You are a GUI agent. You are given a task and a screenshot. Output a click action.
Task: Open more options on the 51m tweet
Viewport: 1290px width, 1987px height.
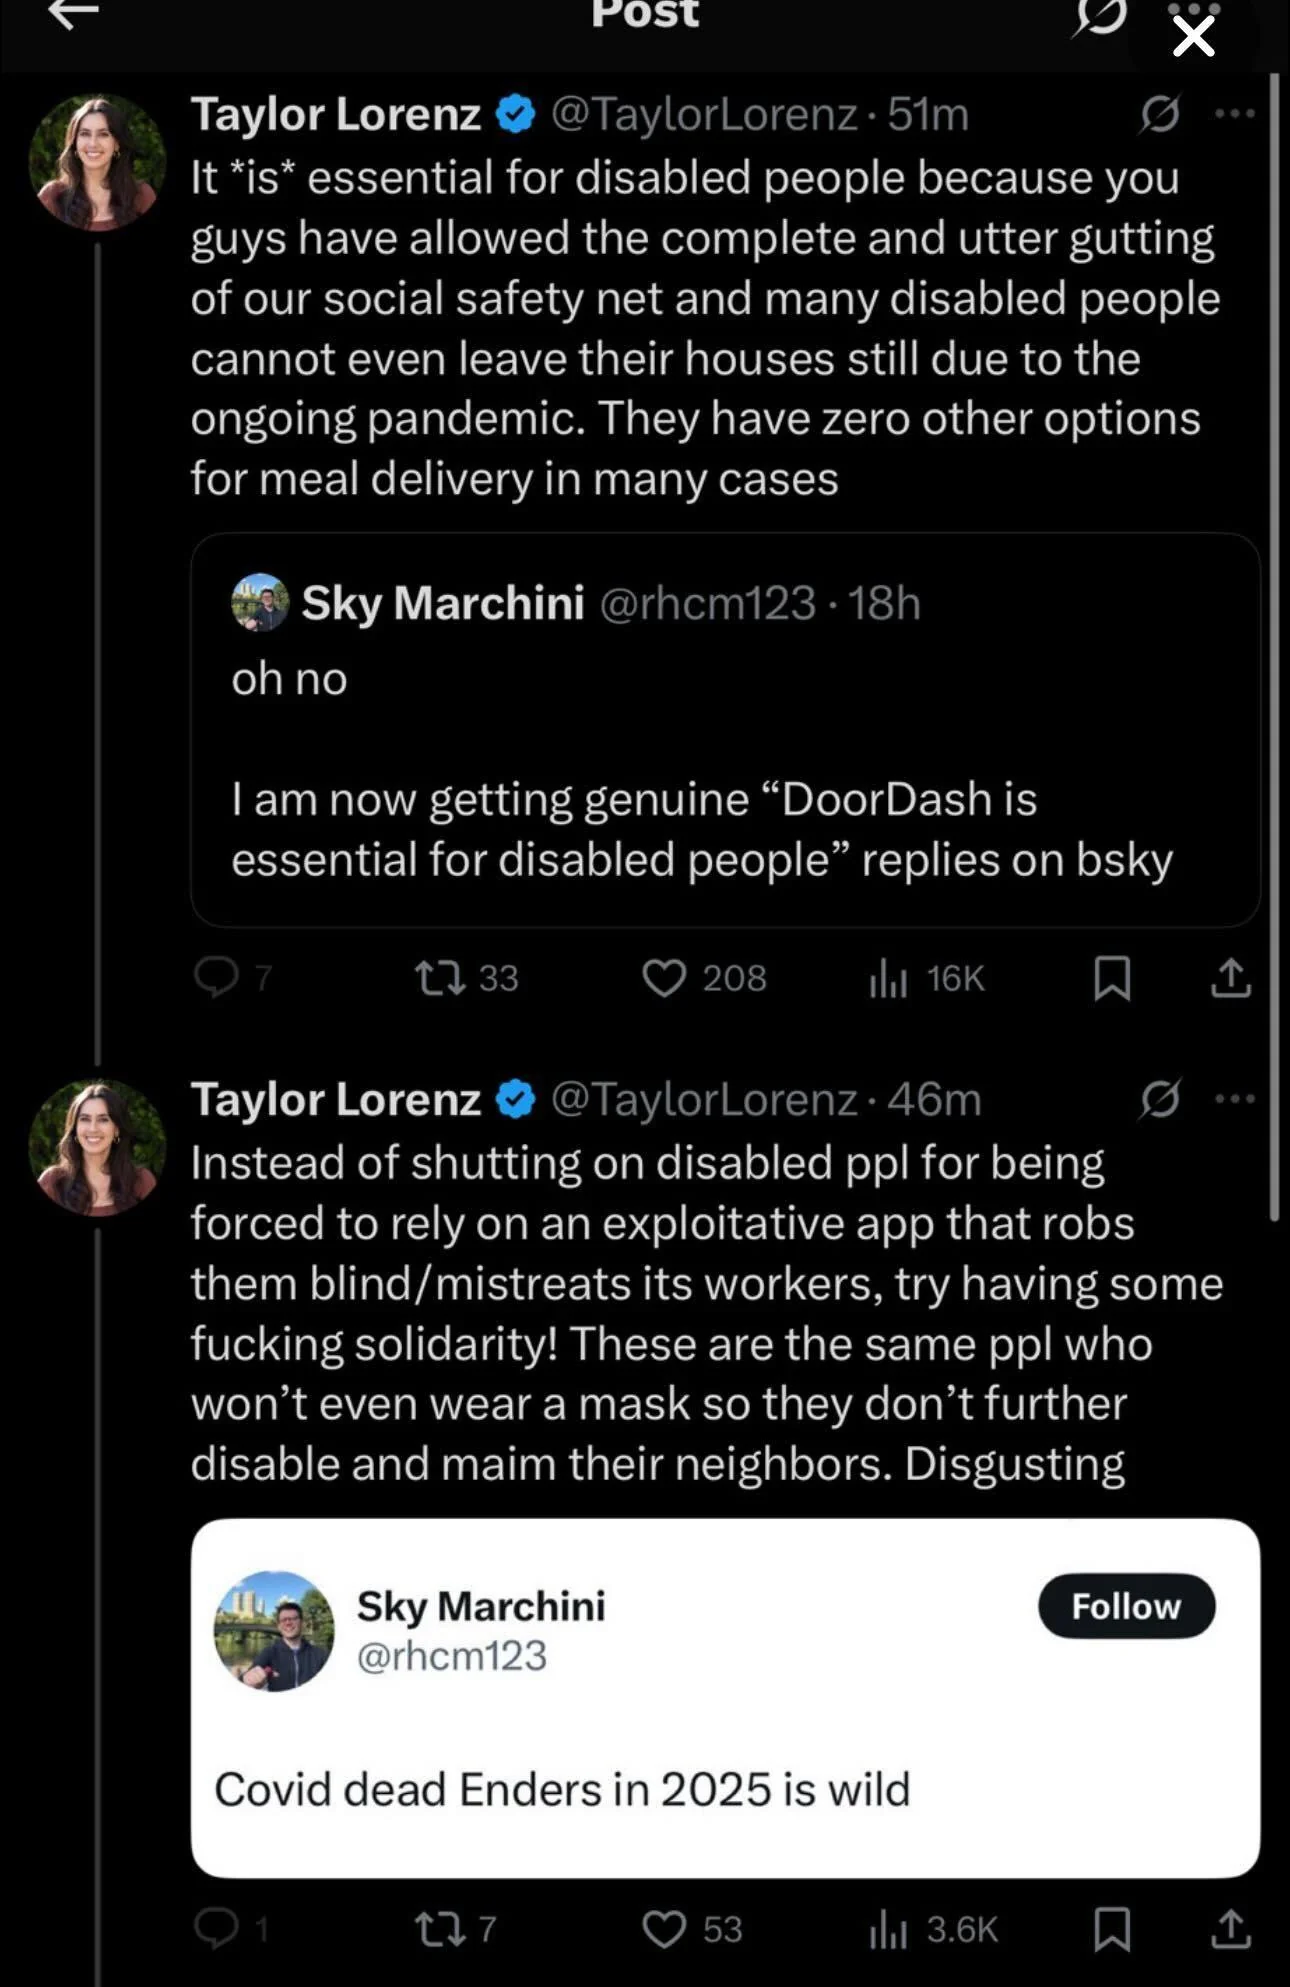pyautogui.click(x=1235, y=113)
